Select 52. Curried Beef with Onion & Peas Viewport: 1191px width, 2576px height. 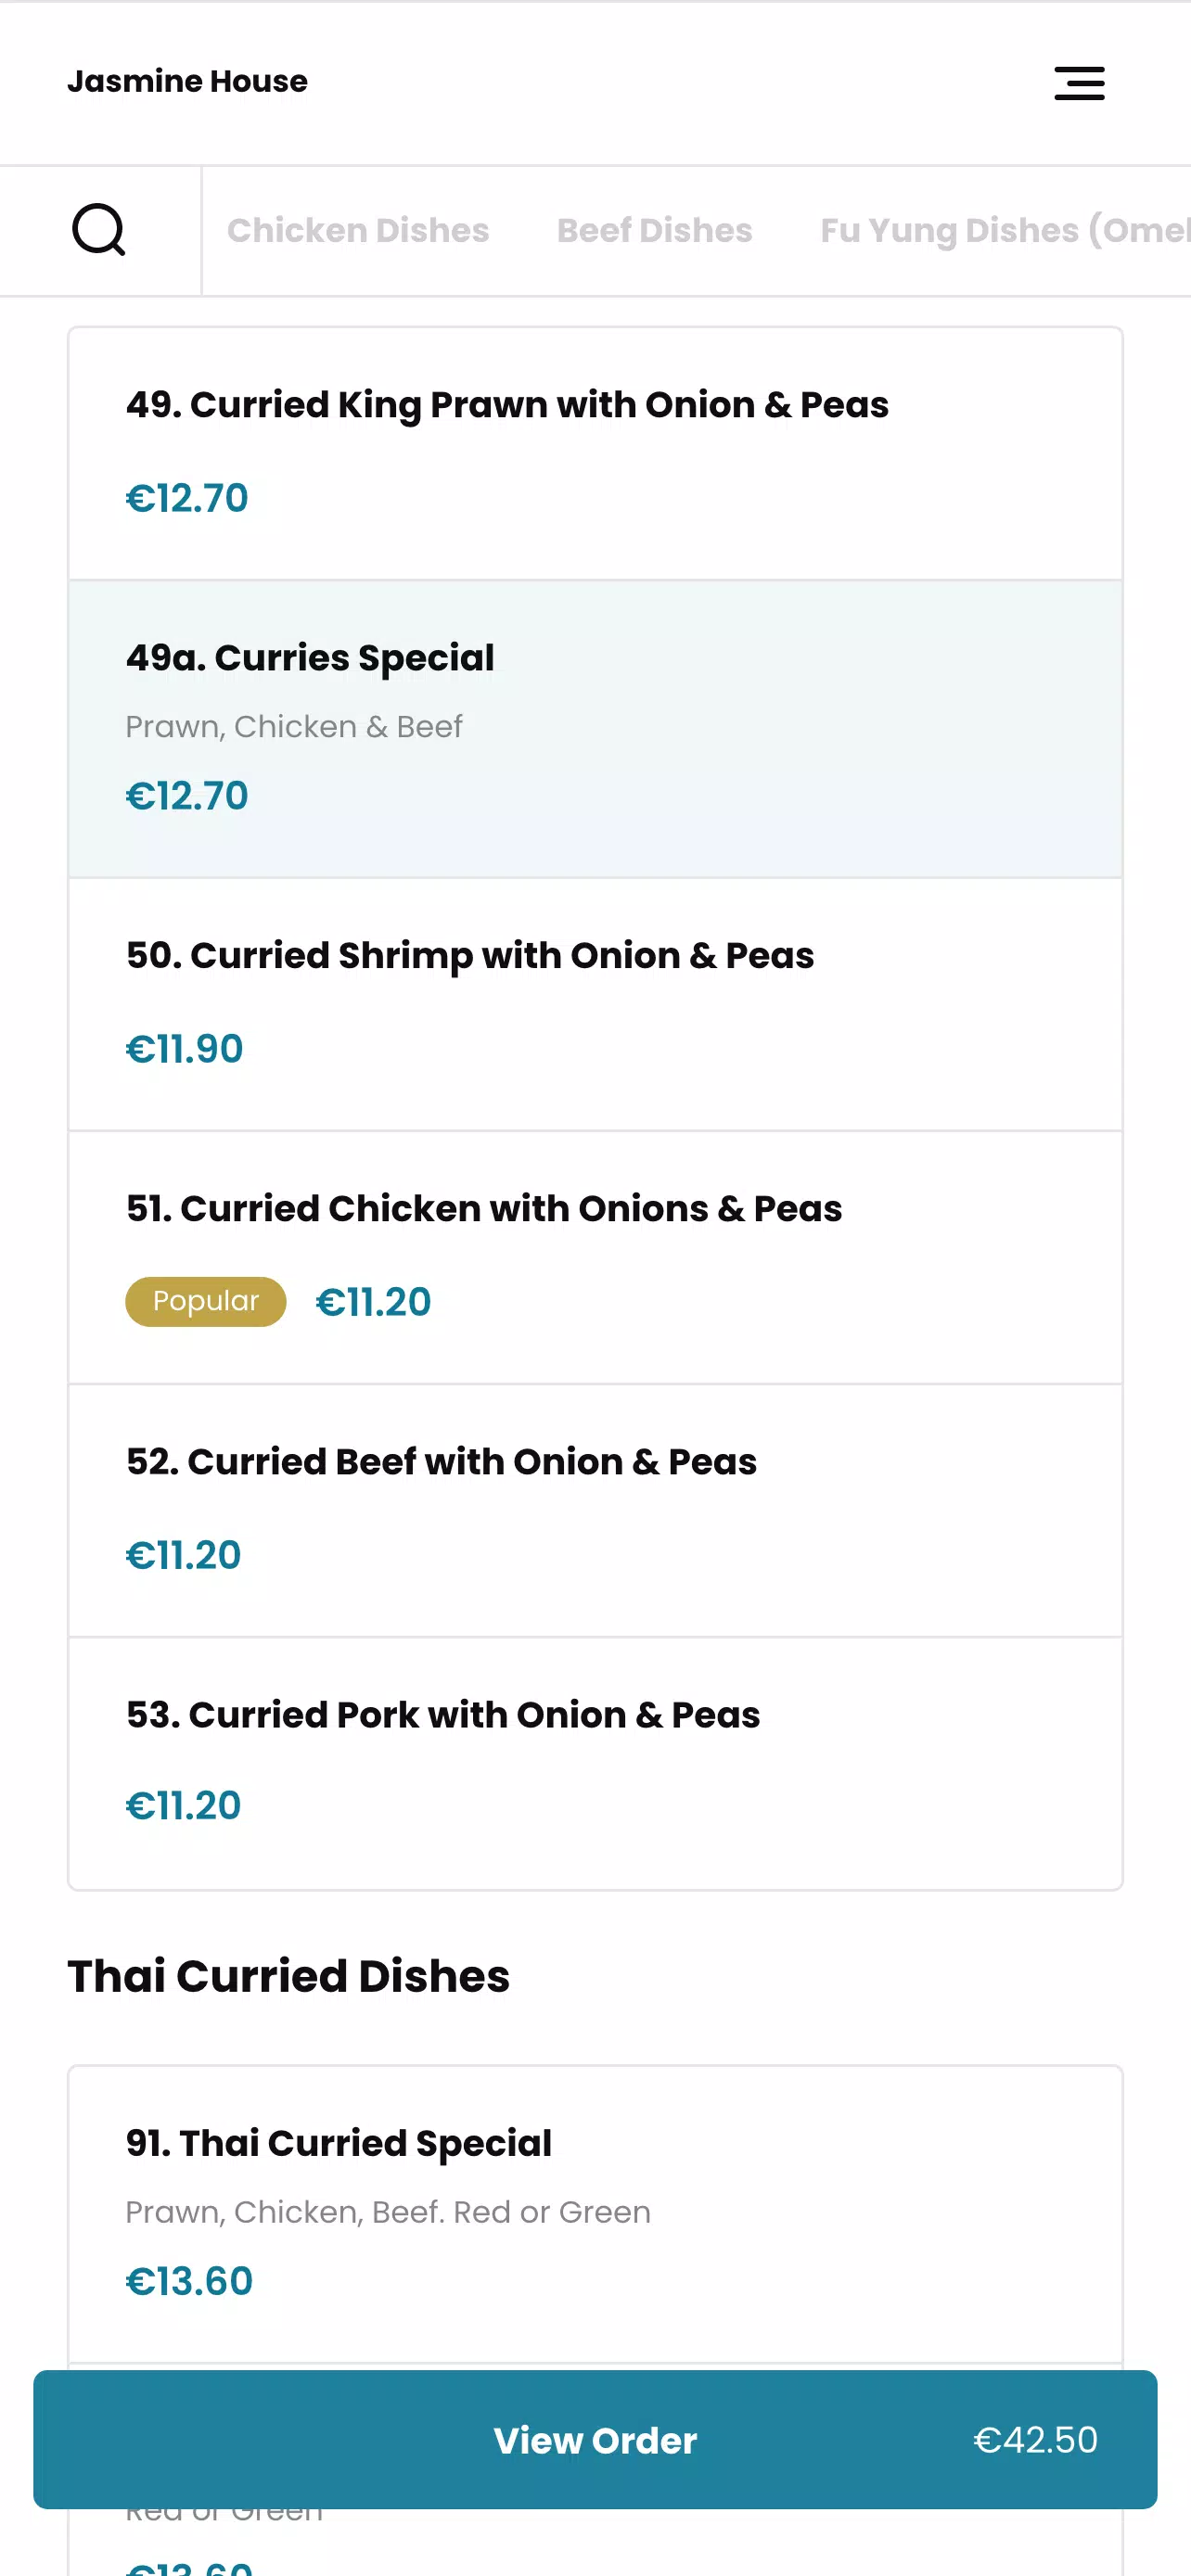click(595, 1510)
